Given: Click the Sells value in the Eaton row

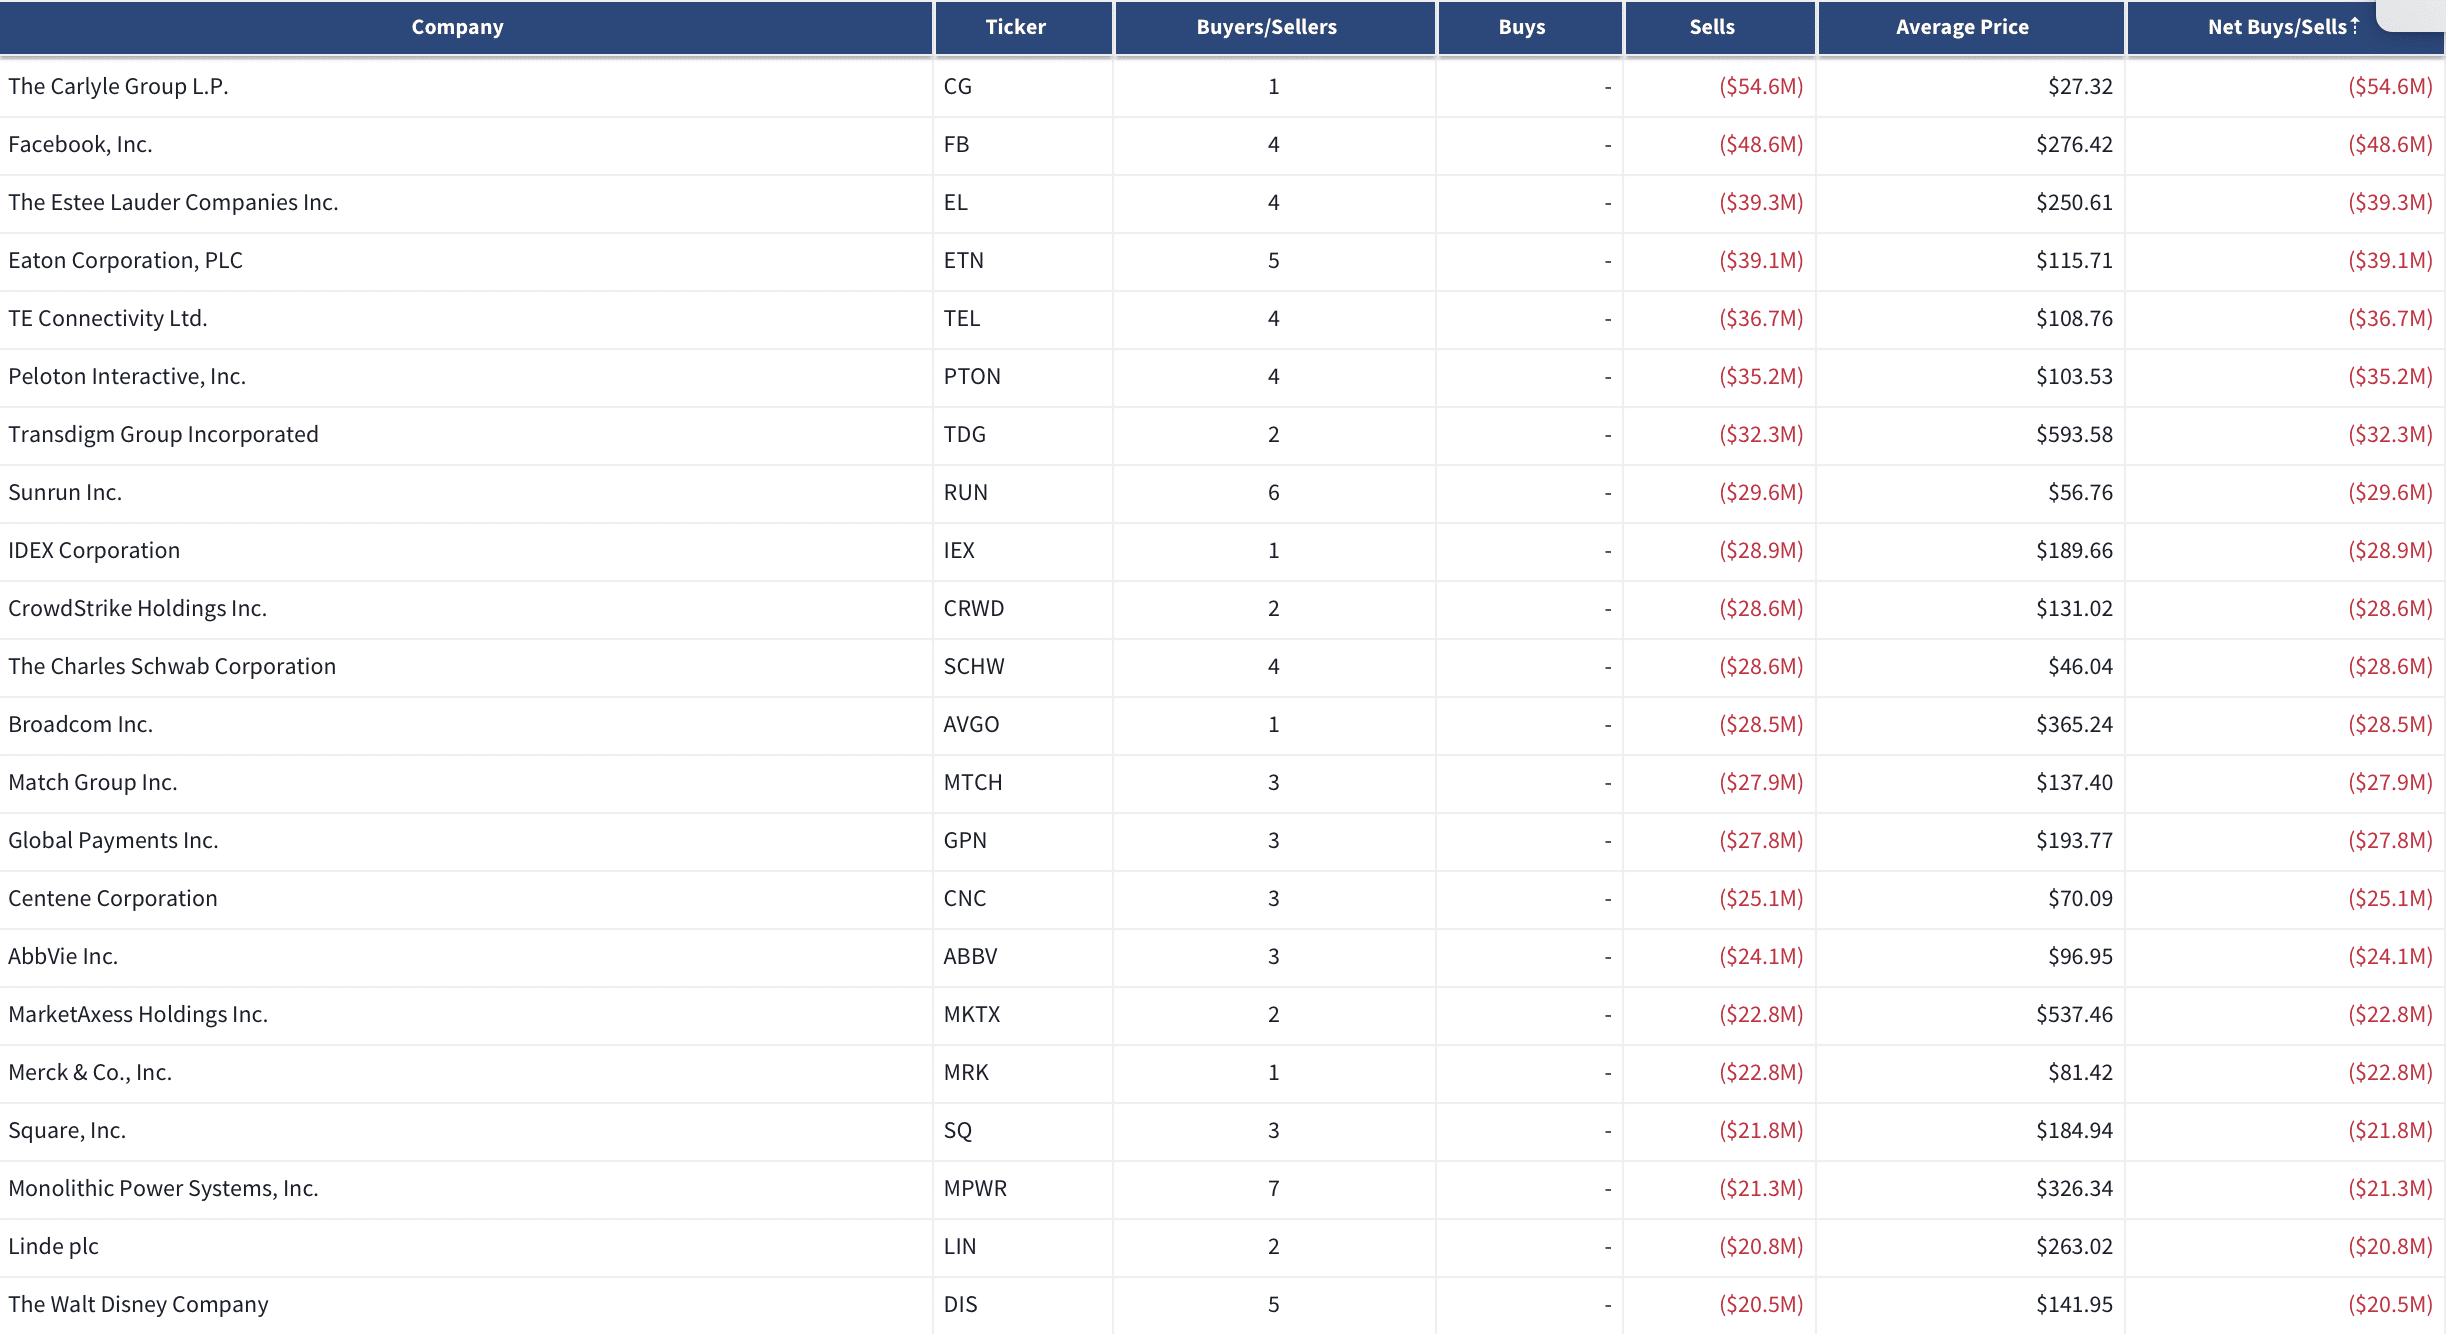Looking at the screenshot, I should click(x=1761, y=260).
